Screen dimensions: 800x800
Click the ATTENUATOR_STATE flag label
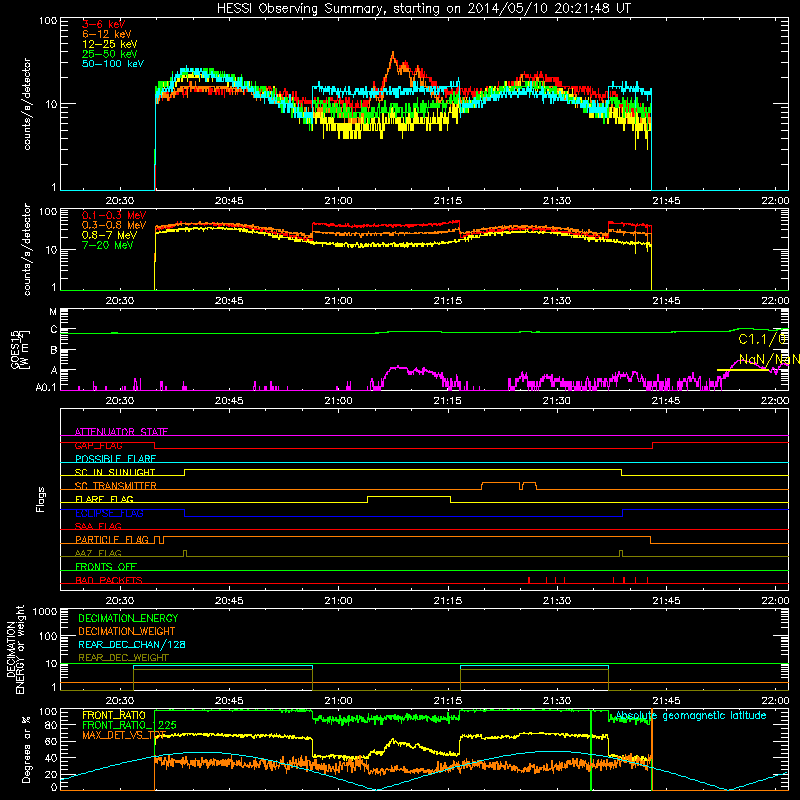click(x=121, y=432)
